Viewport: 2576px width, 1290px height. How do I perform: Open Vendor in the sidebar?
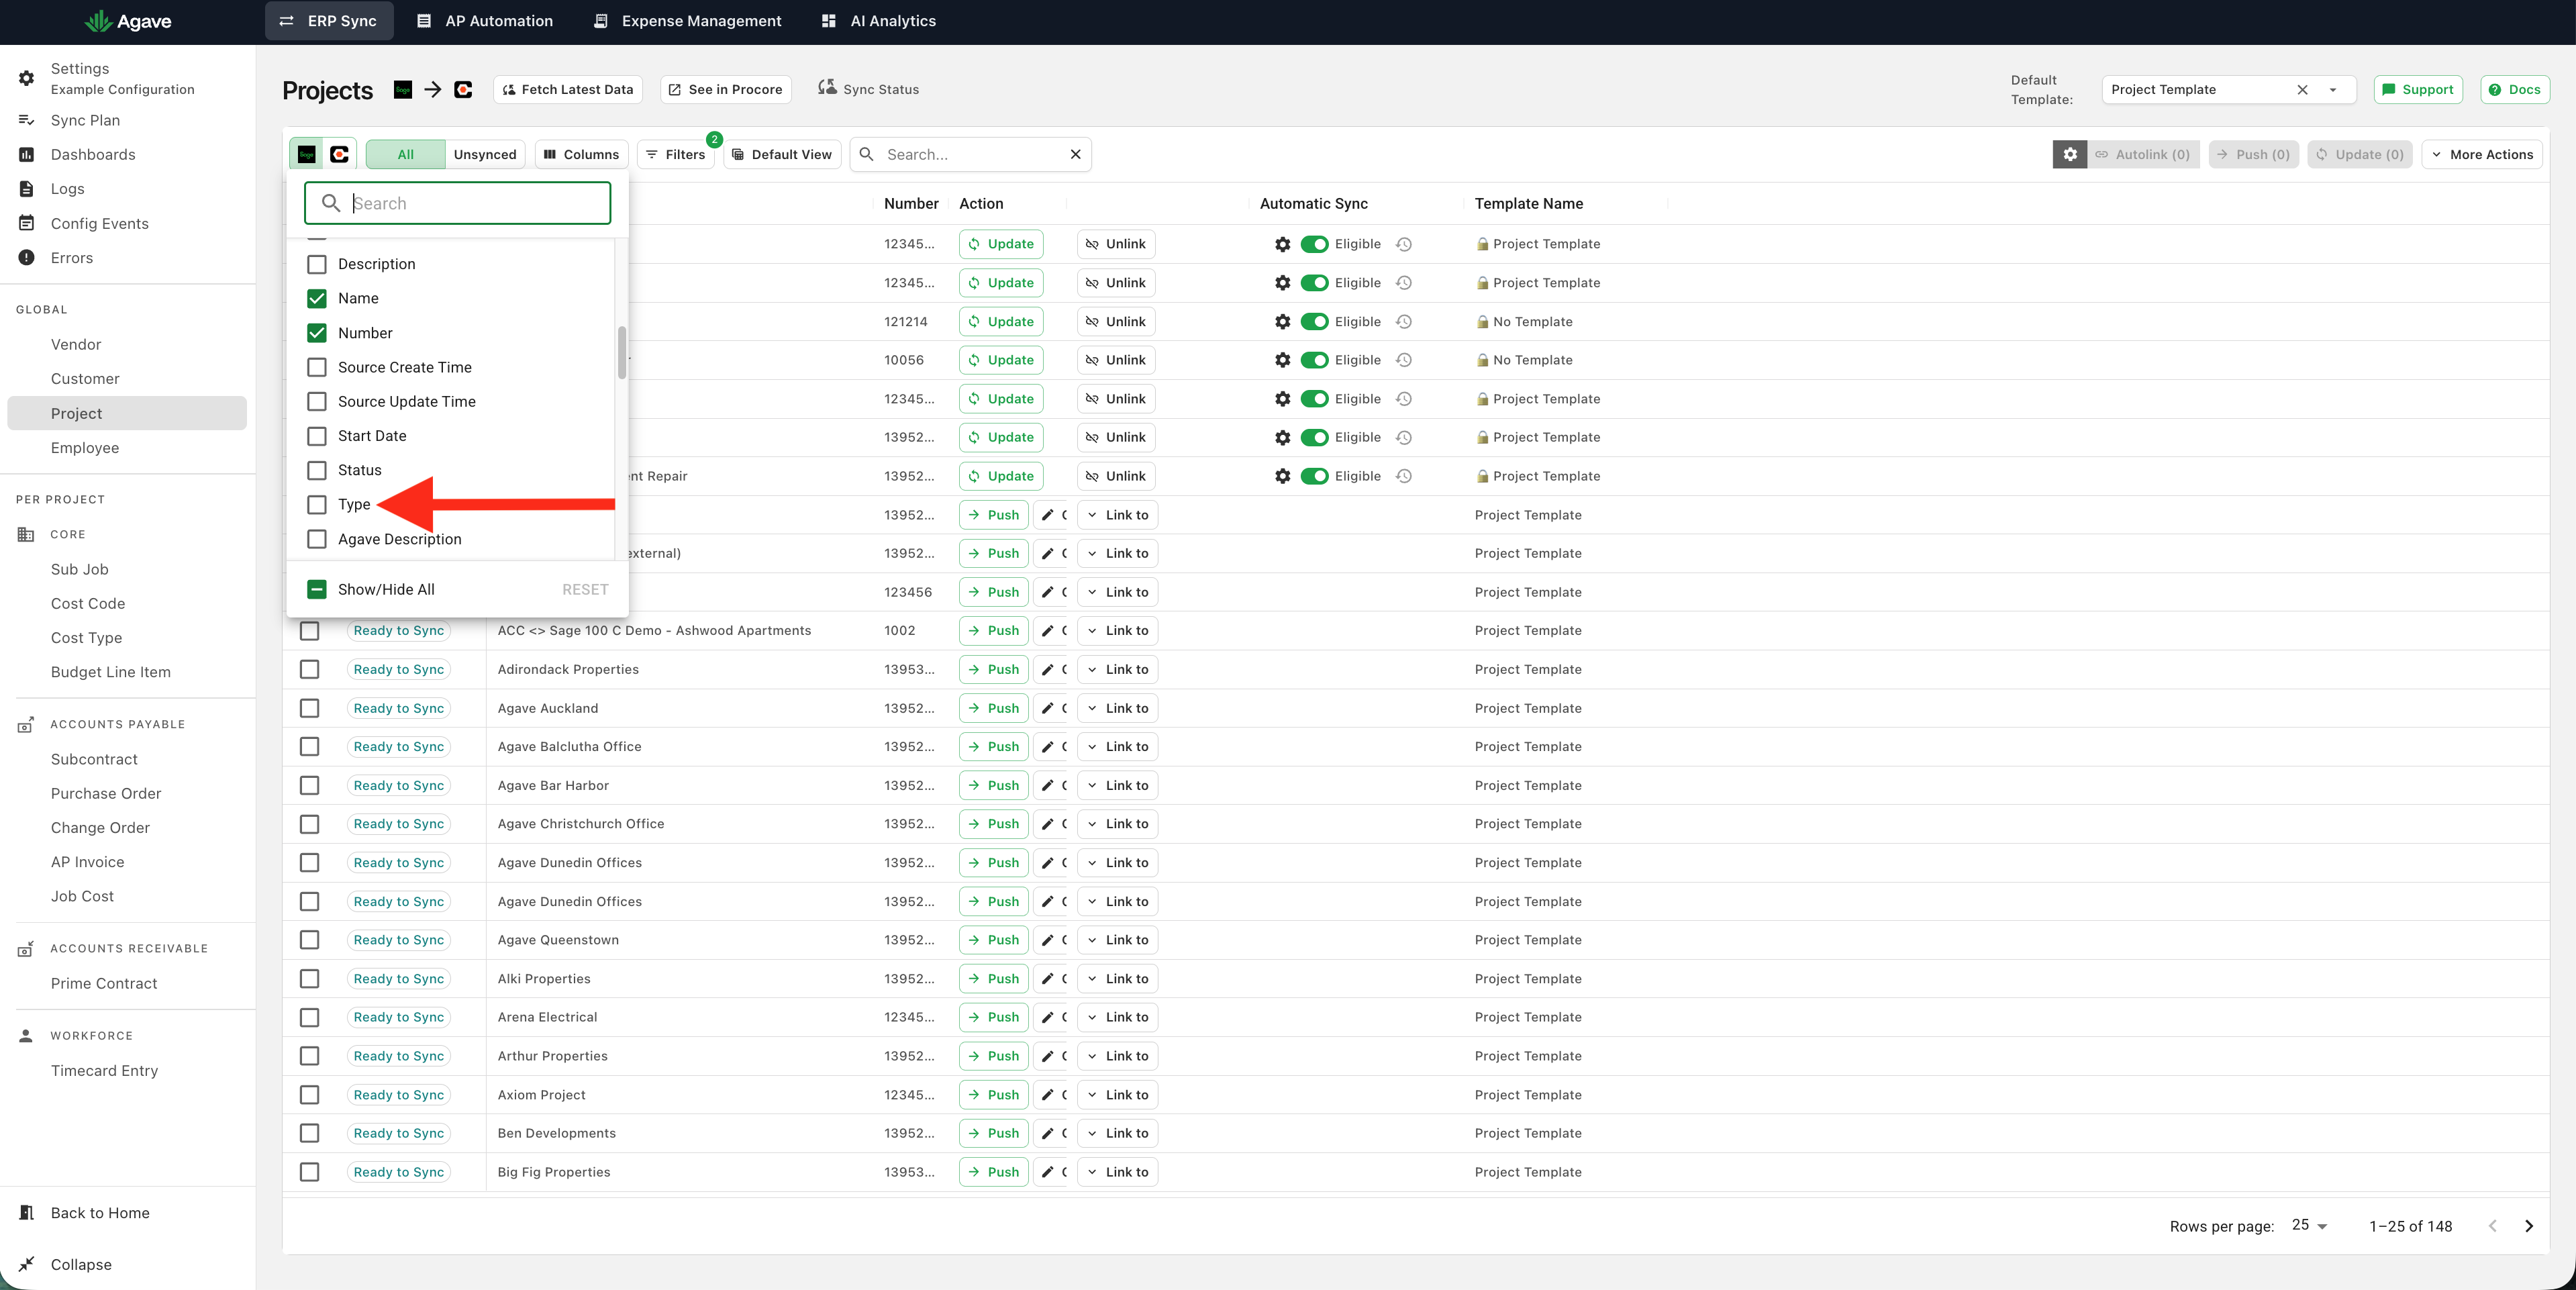[76, 344]
